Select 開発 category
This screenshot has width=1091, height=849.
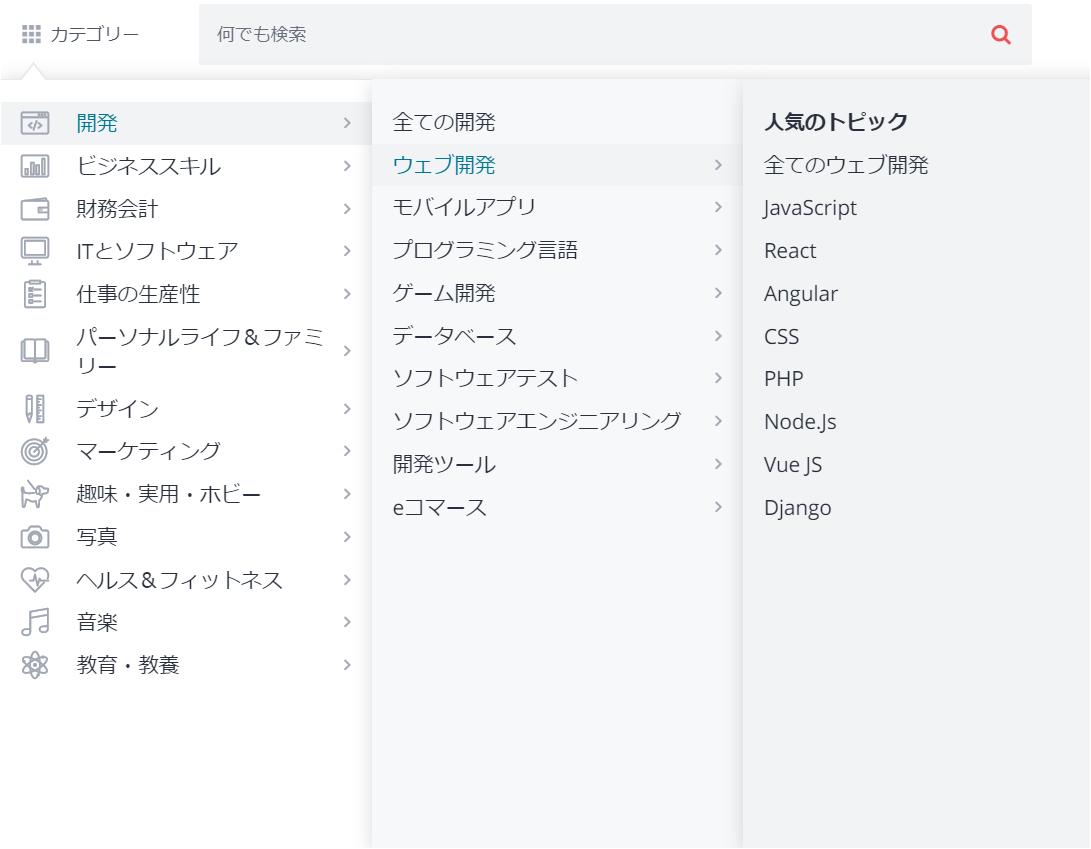[97, 123]
